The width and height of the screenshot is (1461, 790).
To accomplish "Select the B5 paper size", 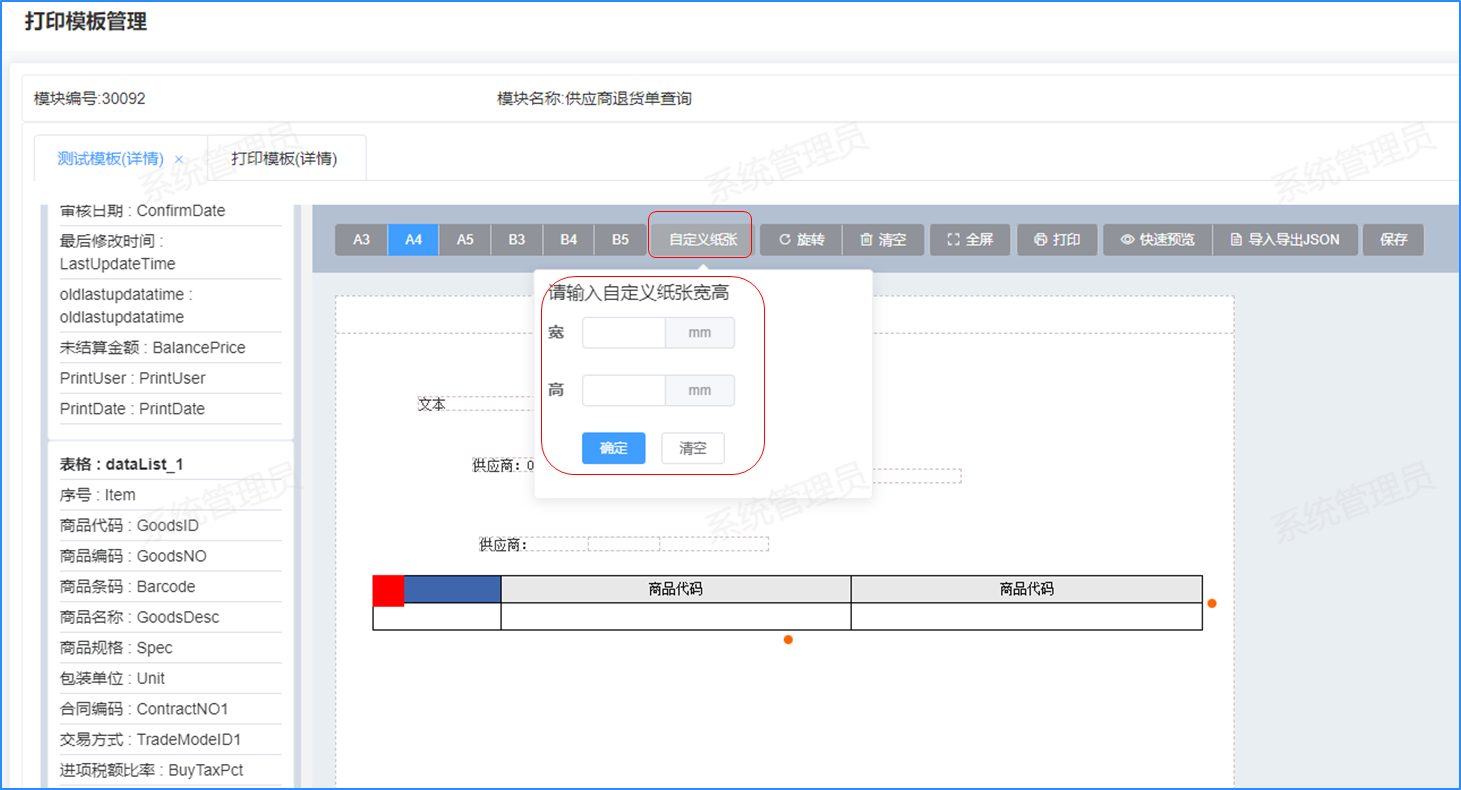I will pos(621,240).
